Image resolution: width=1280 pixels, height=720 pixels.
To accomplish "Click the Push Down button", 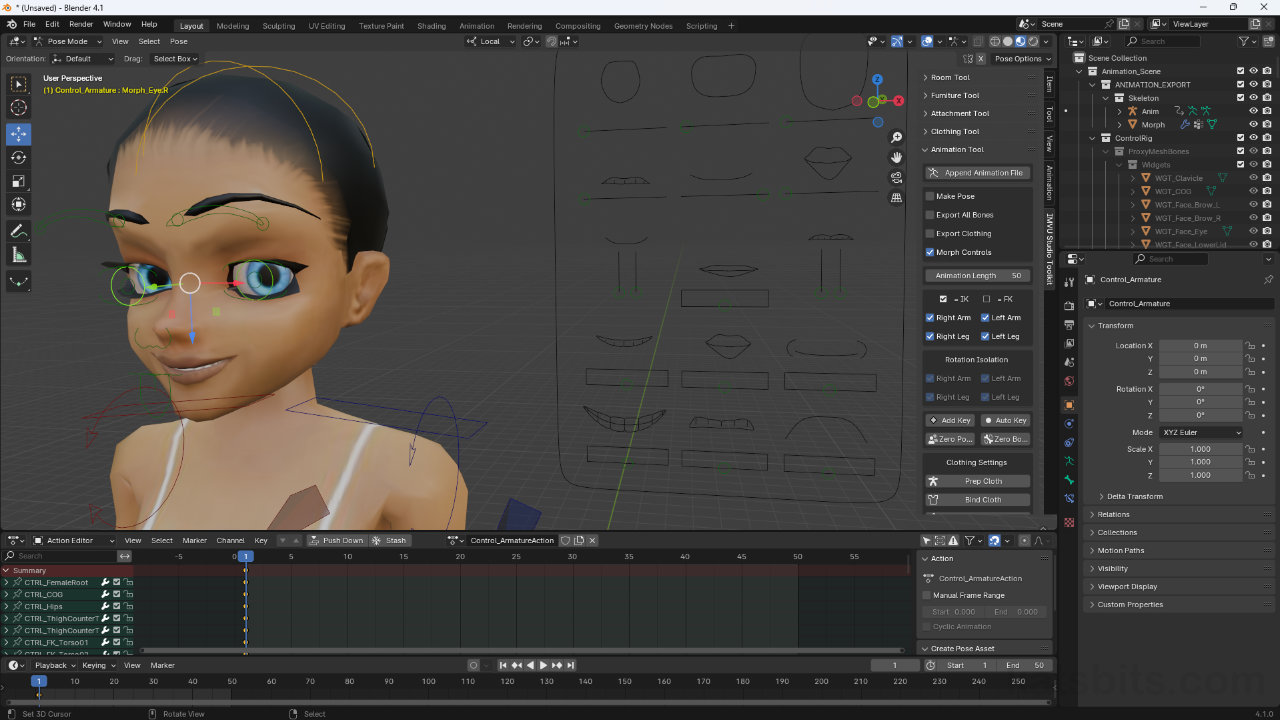I will (336, 540).
